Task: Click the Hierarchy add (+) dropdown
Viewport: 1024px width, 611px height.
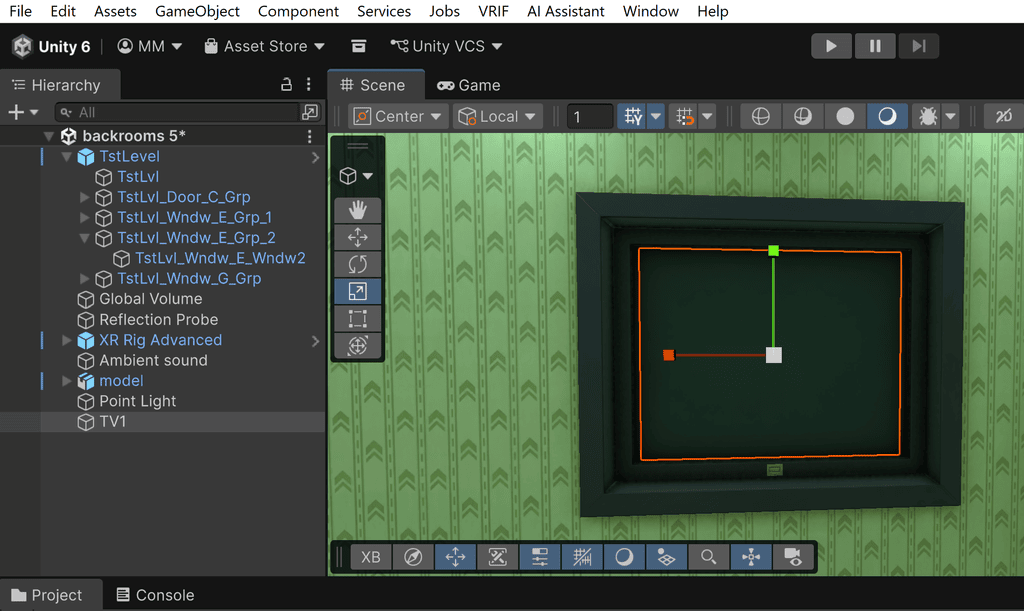Action: tap(23, 112)
